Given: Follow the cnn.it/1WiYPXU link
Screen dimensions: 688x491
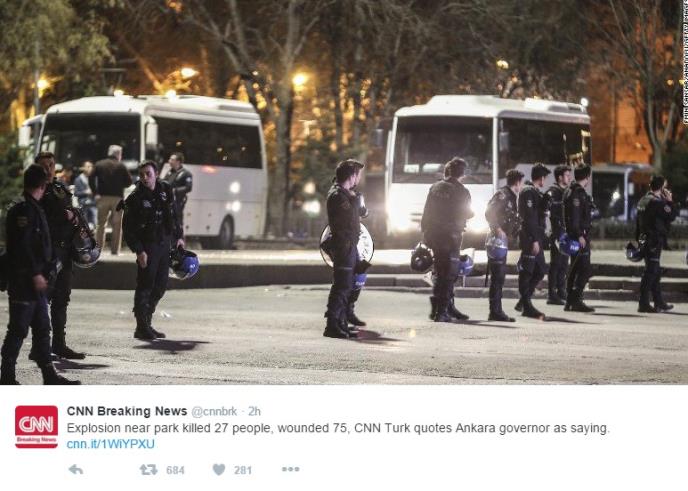Looking at the screenshot, I should tap(111, 444).
